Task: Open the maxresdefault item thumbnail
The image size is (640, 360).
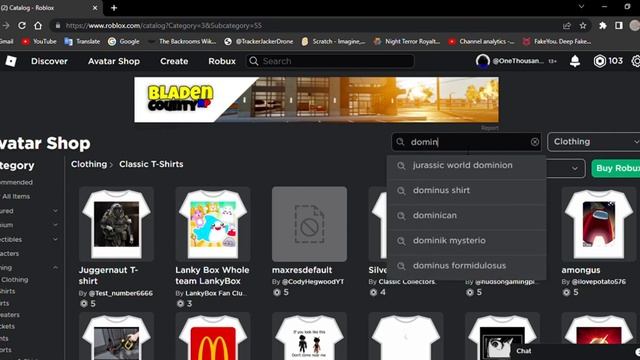Action: pyautogui.click(x=309, y=224)
